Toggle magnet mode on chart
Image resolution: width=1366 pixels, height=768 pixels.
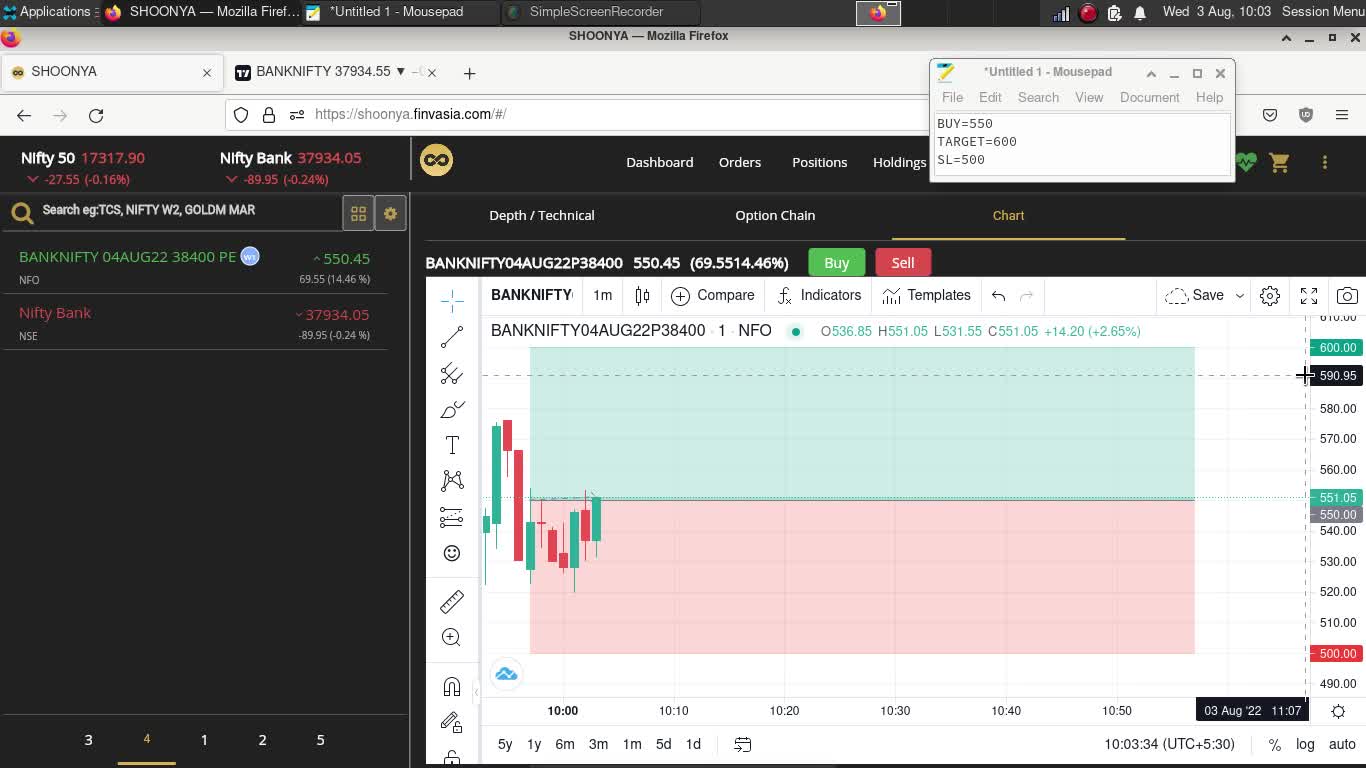click(452, 686)
